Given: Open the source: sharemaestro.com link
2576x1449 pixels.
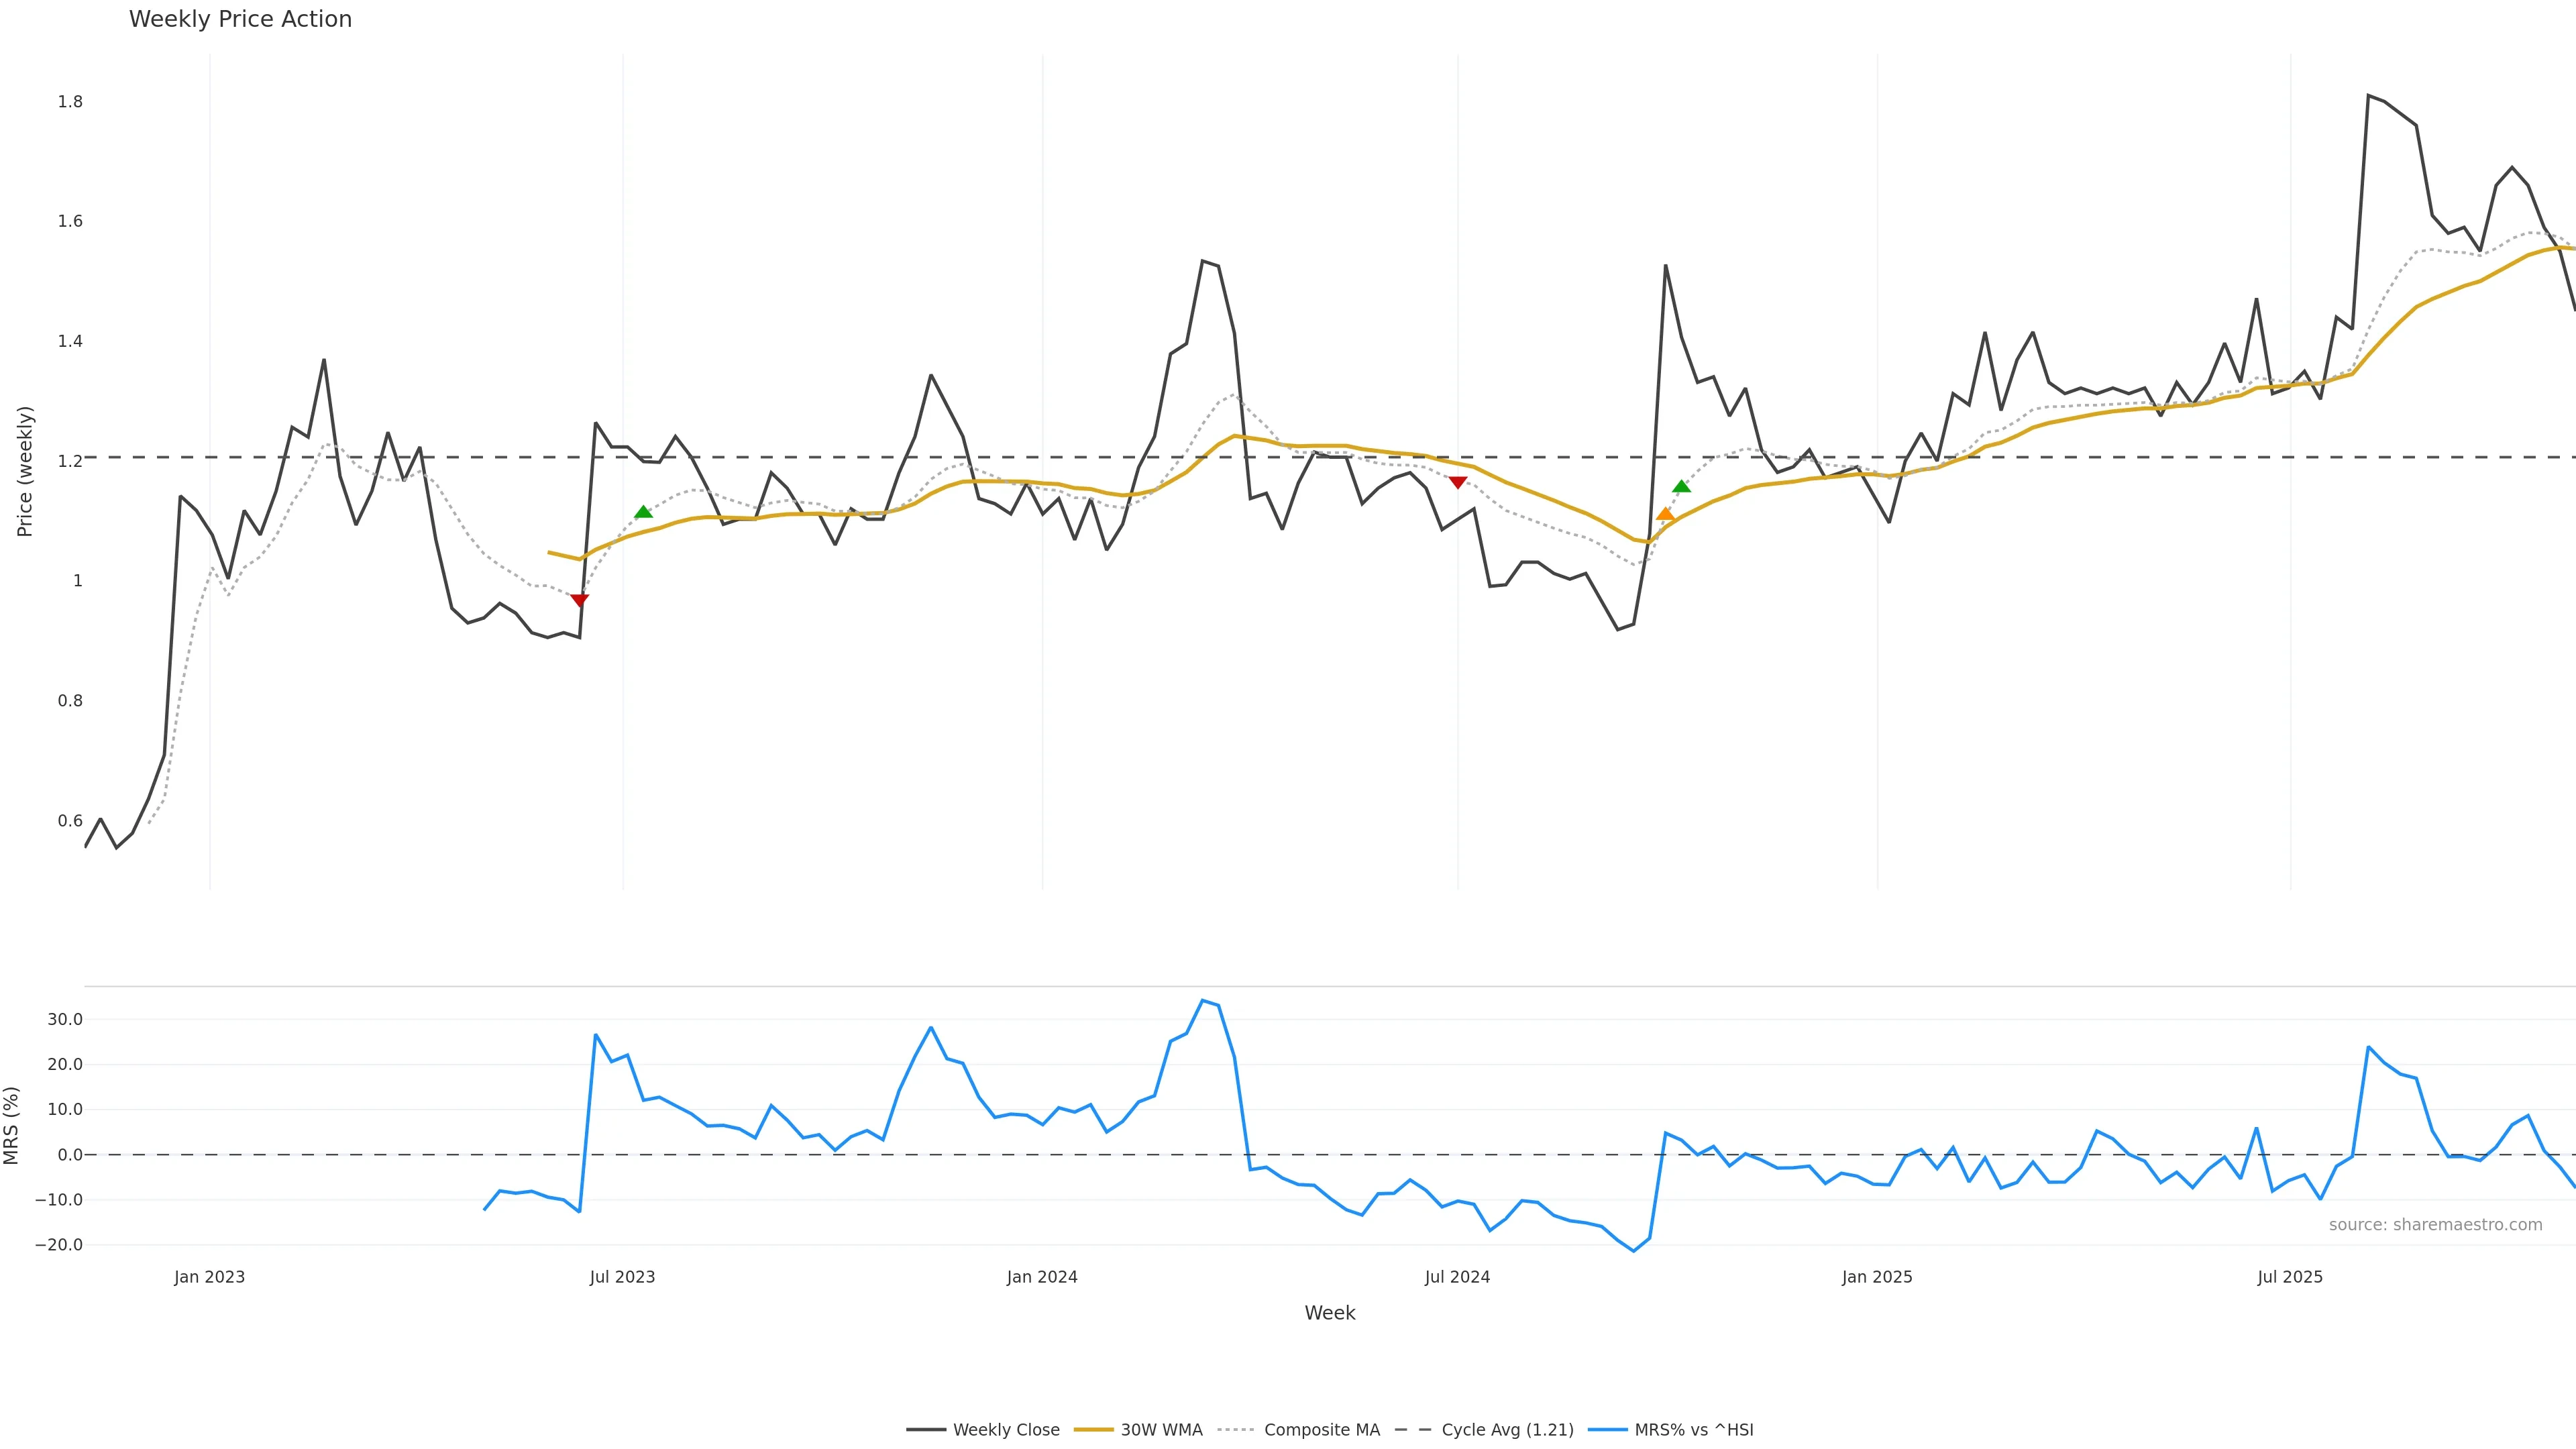Looking at the screenshot, I should click(x=2435, y=1225).
